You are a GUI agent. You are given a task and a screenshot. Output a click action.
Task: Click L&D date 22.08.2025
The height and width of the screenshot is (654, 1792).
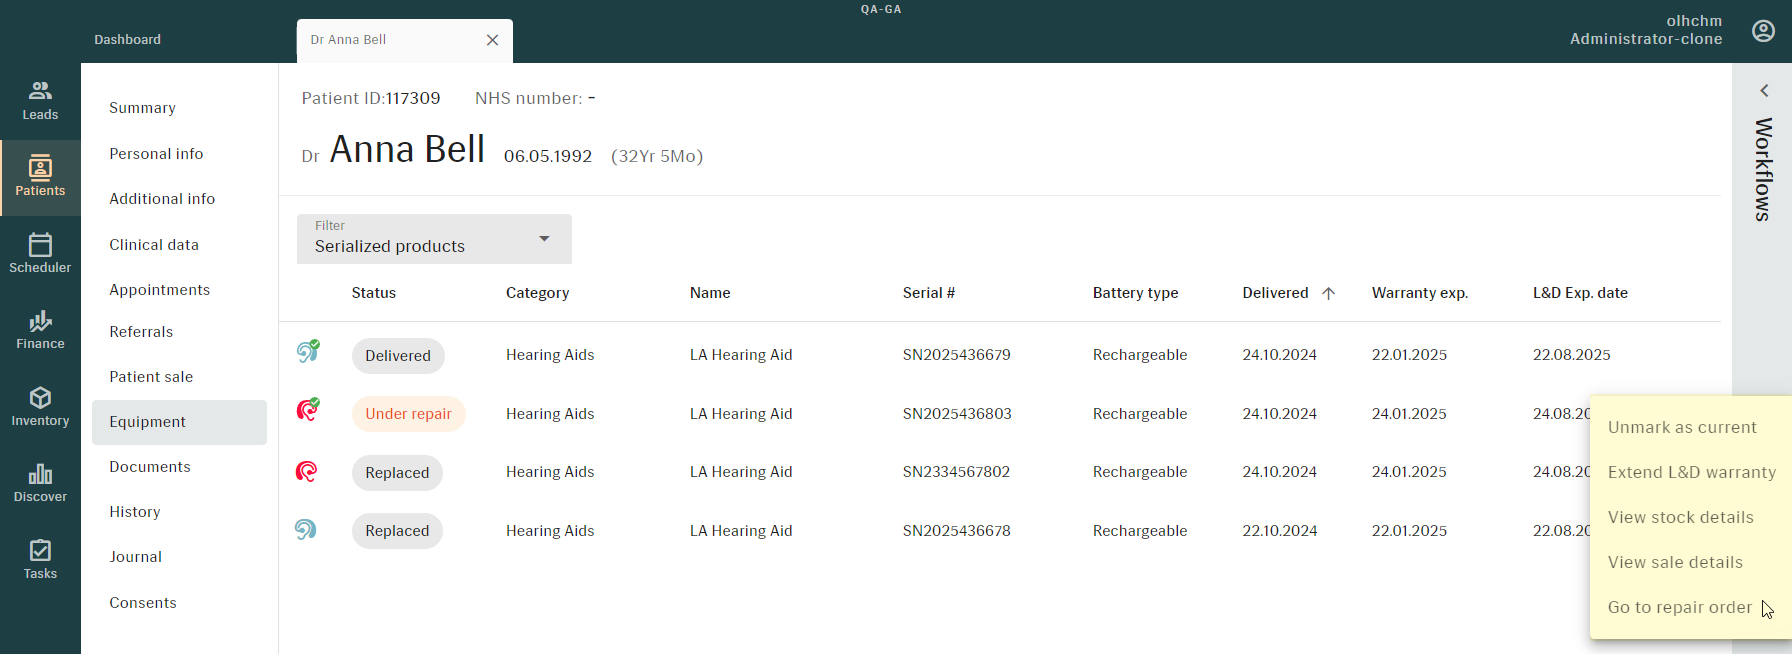[x=1571, y=355]
